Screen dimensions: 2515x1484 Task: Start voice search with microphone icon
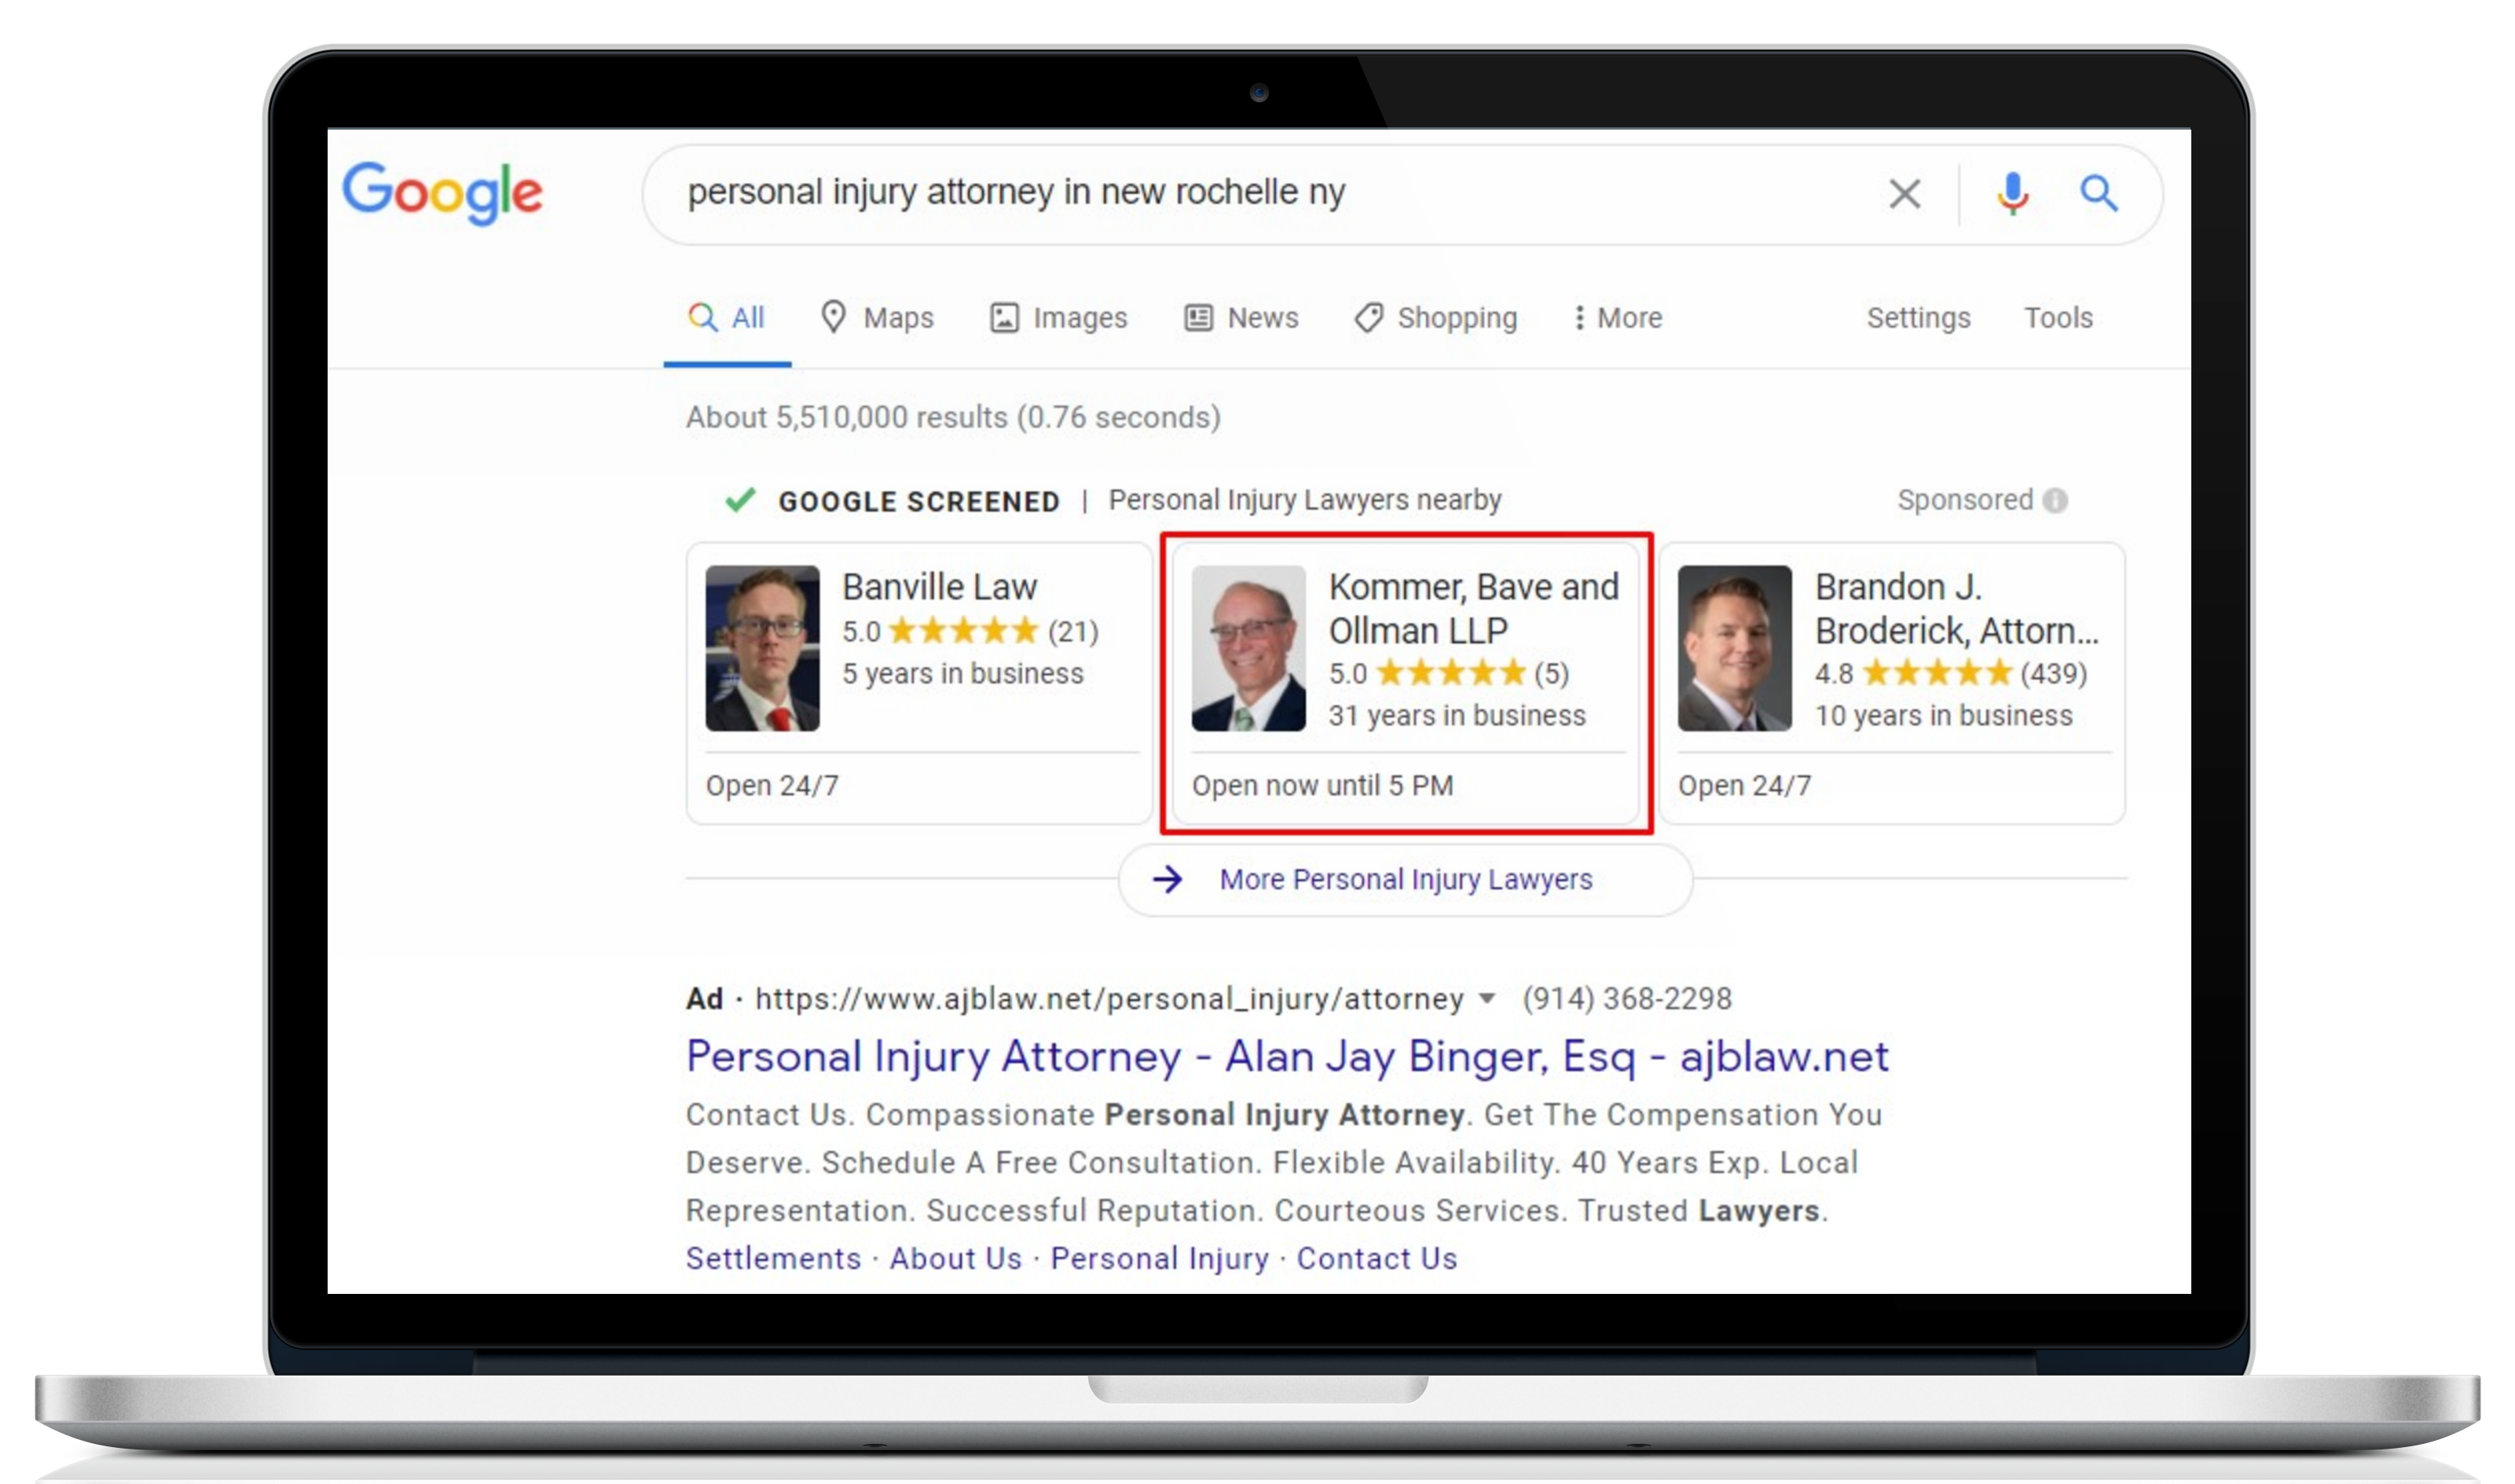click(x=2012, y=193)
